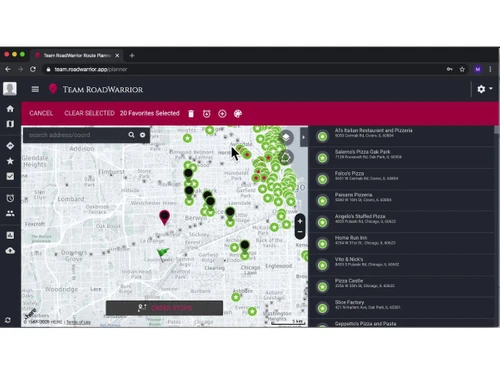Open the checklist sidebar icon
The height and width of the screenshot is (375, 500).
click(10, 176)
